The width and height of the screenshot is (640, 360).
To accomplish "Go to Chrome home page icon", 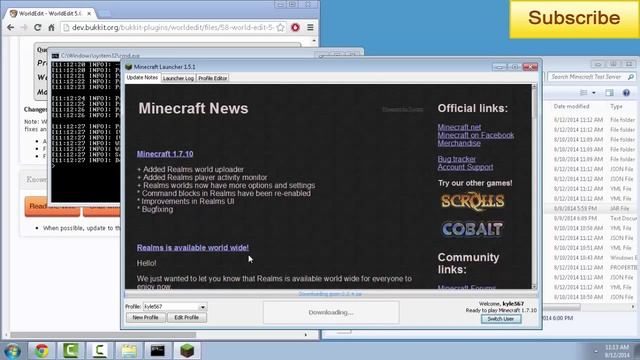I will pos(51,28).
